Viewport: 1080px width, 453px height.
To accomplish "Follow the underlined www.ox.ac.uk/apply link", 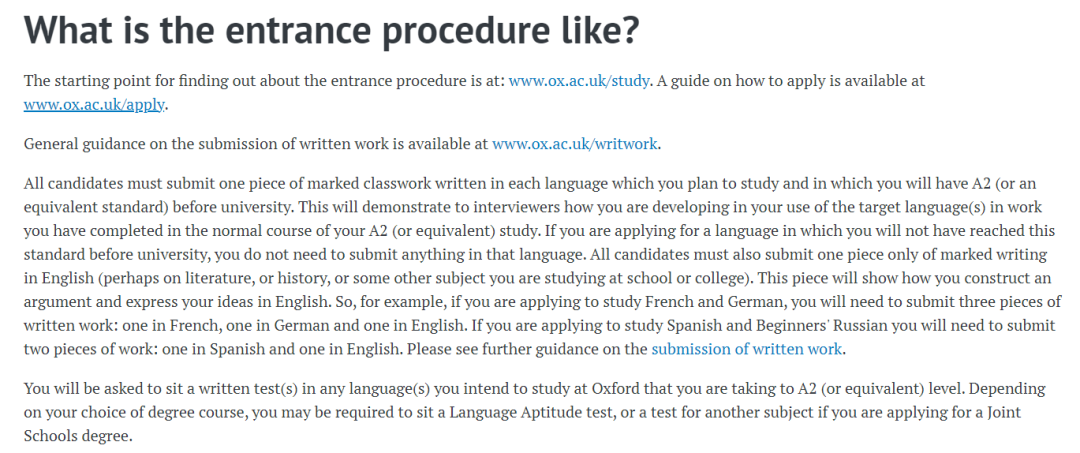I will click(94, 105).
